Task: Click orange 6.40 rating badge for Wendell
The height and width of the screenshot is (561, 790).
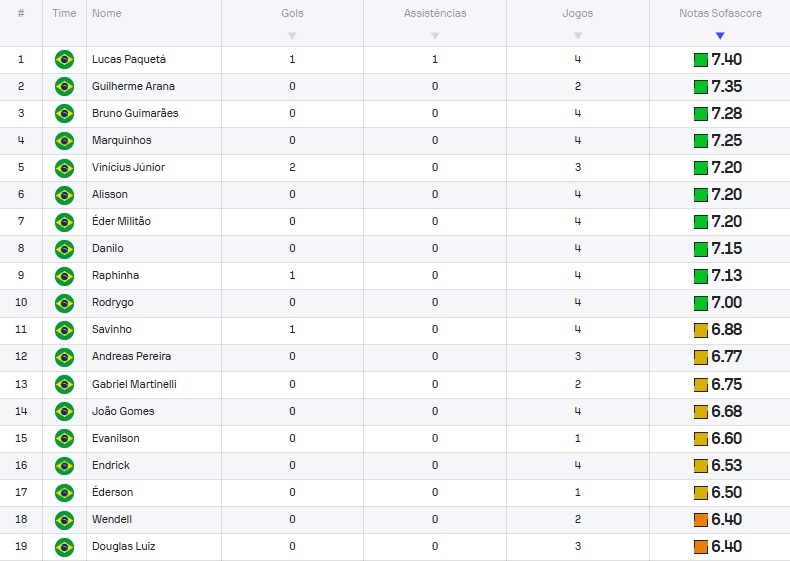Action: click(x=718, y=519)
